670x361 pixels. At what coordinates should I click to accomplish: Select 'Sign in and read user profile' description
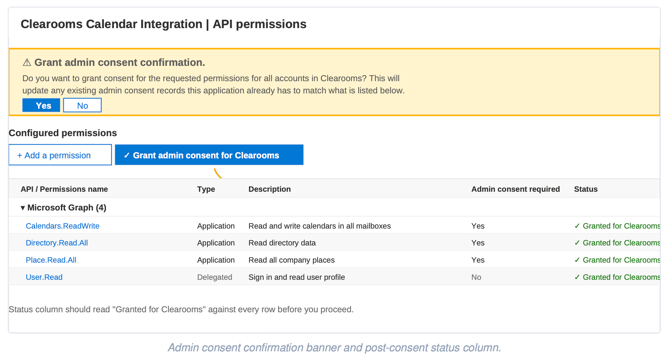point(297,277)
